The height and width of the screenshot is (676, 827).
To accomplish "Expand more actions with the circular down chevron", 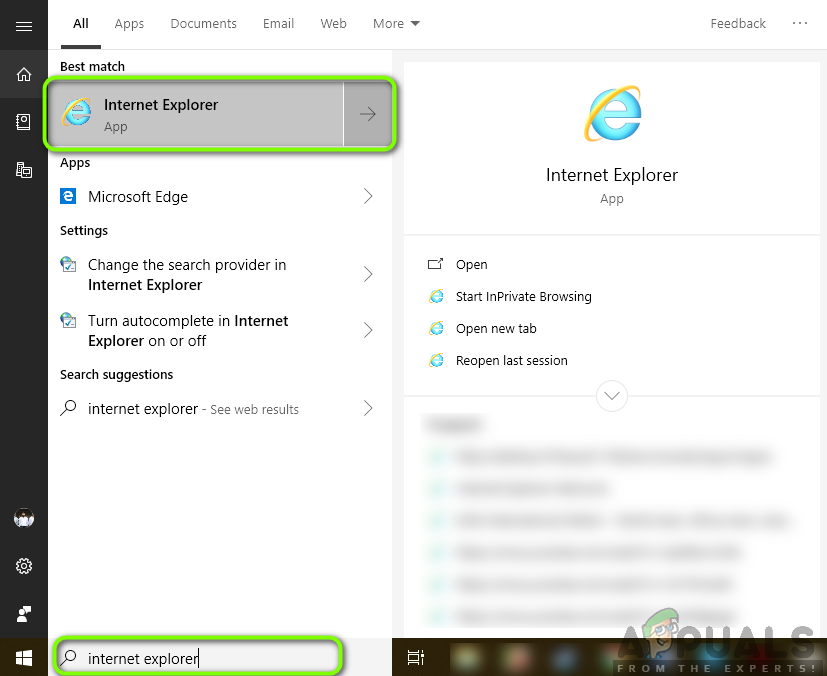I will 612,395.
